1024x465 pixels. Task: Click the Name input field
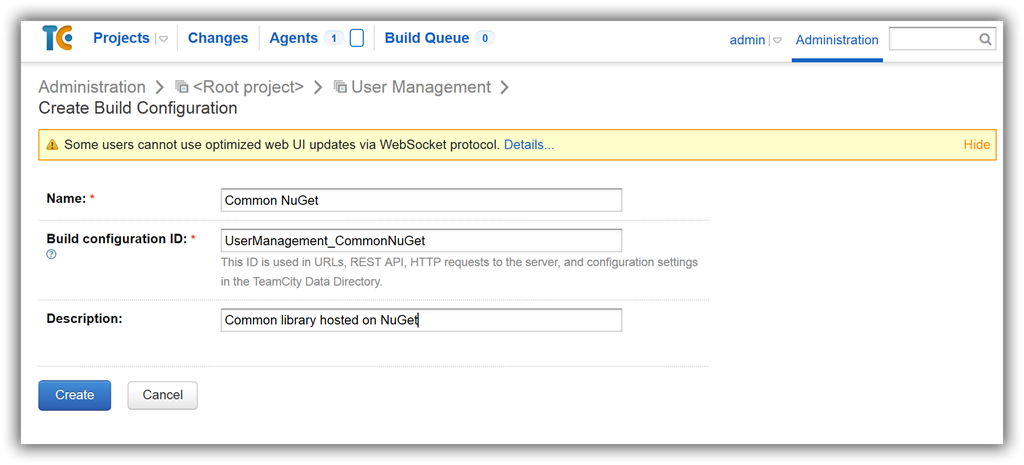(421, 200)
